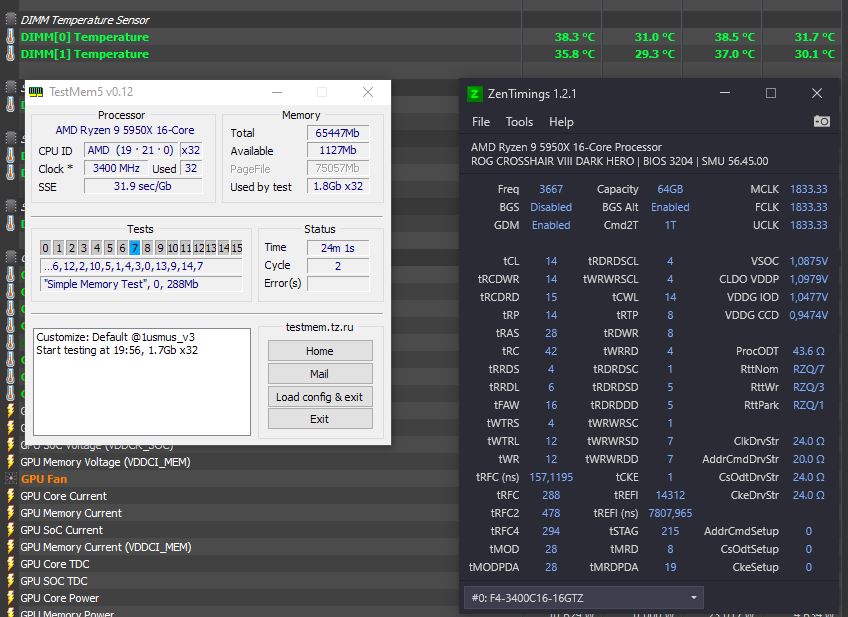This screenshot has height=617, width=848.
Task: Click lightning icon beside GPU Memory Current
Action: pos(10,513)
